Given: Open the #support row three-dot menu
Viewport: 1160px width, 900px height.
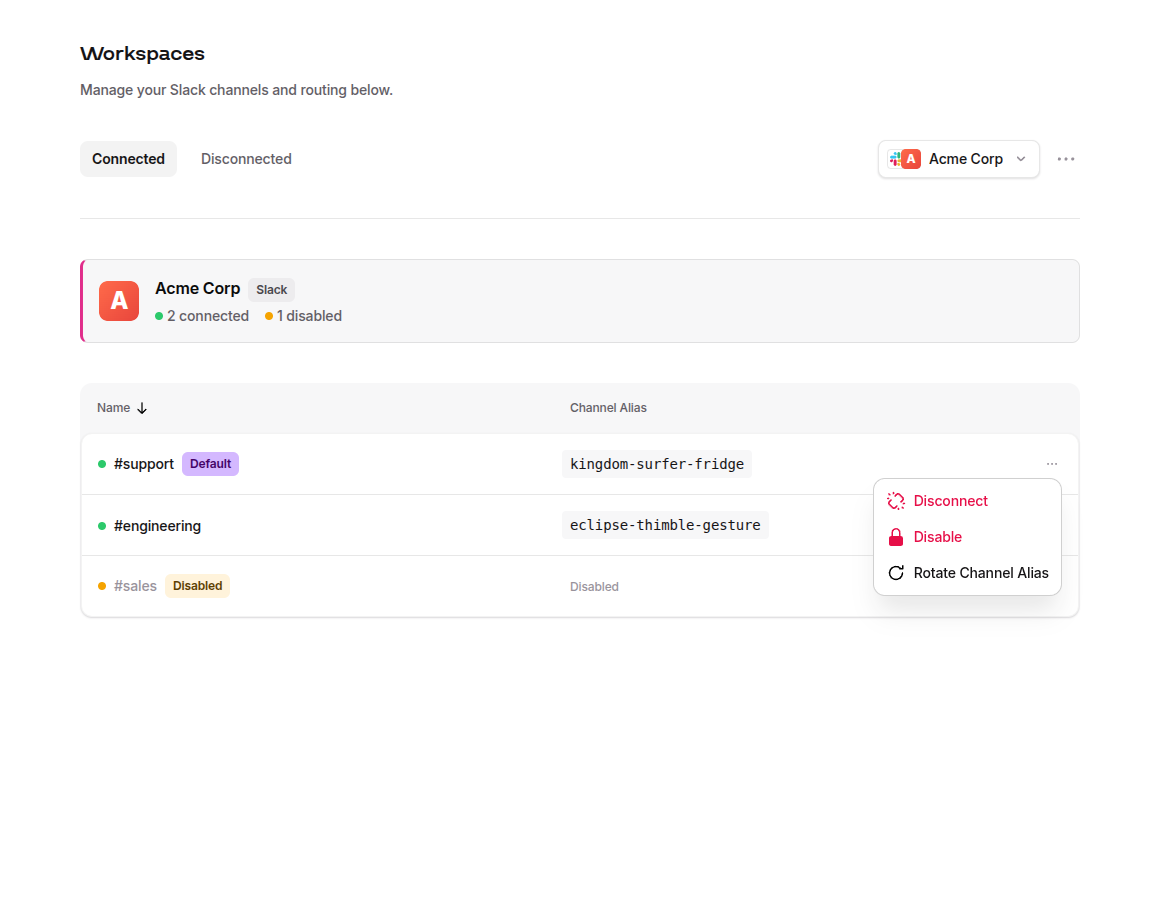Looking at the screenshot, I should pyautogui.click(x=1052, y=464).
